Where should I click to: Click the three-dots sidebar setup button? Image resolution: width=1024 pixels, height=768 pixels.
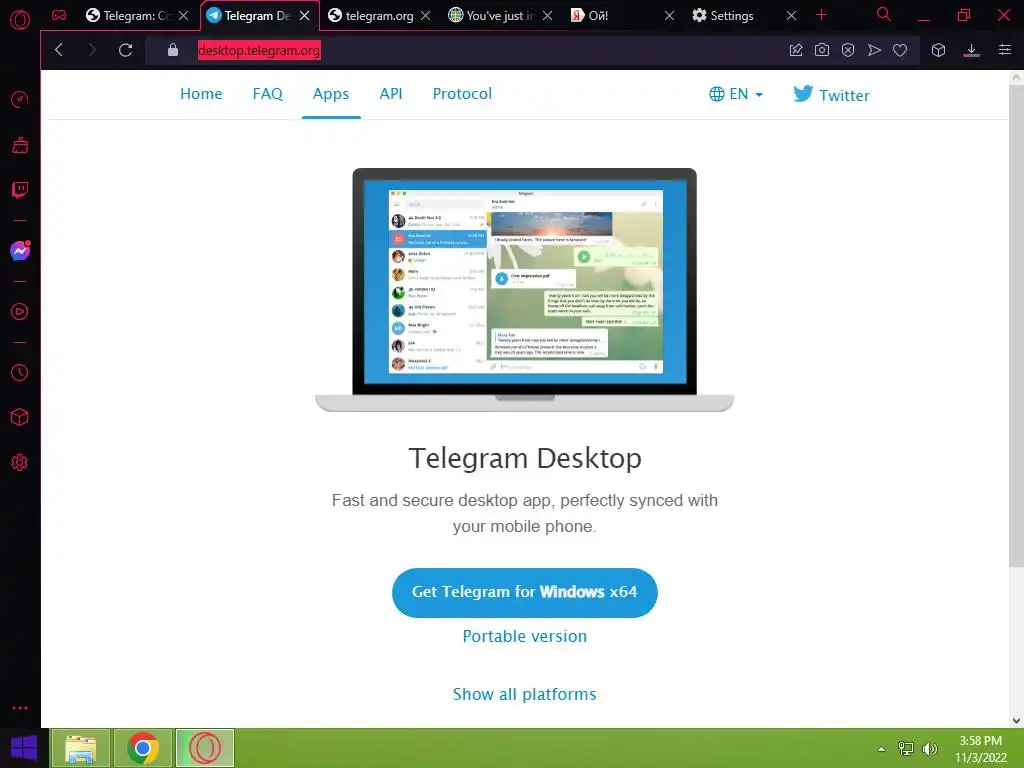[20, 708]
